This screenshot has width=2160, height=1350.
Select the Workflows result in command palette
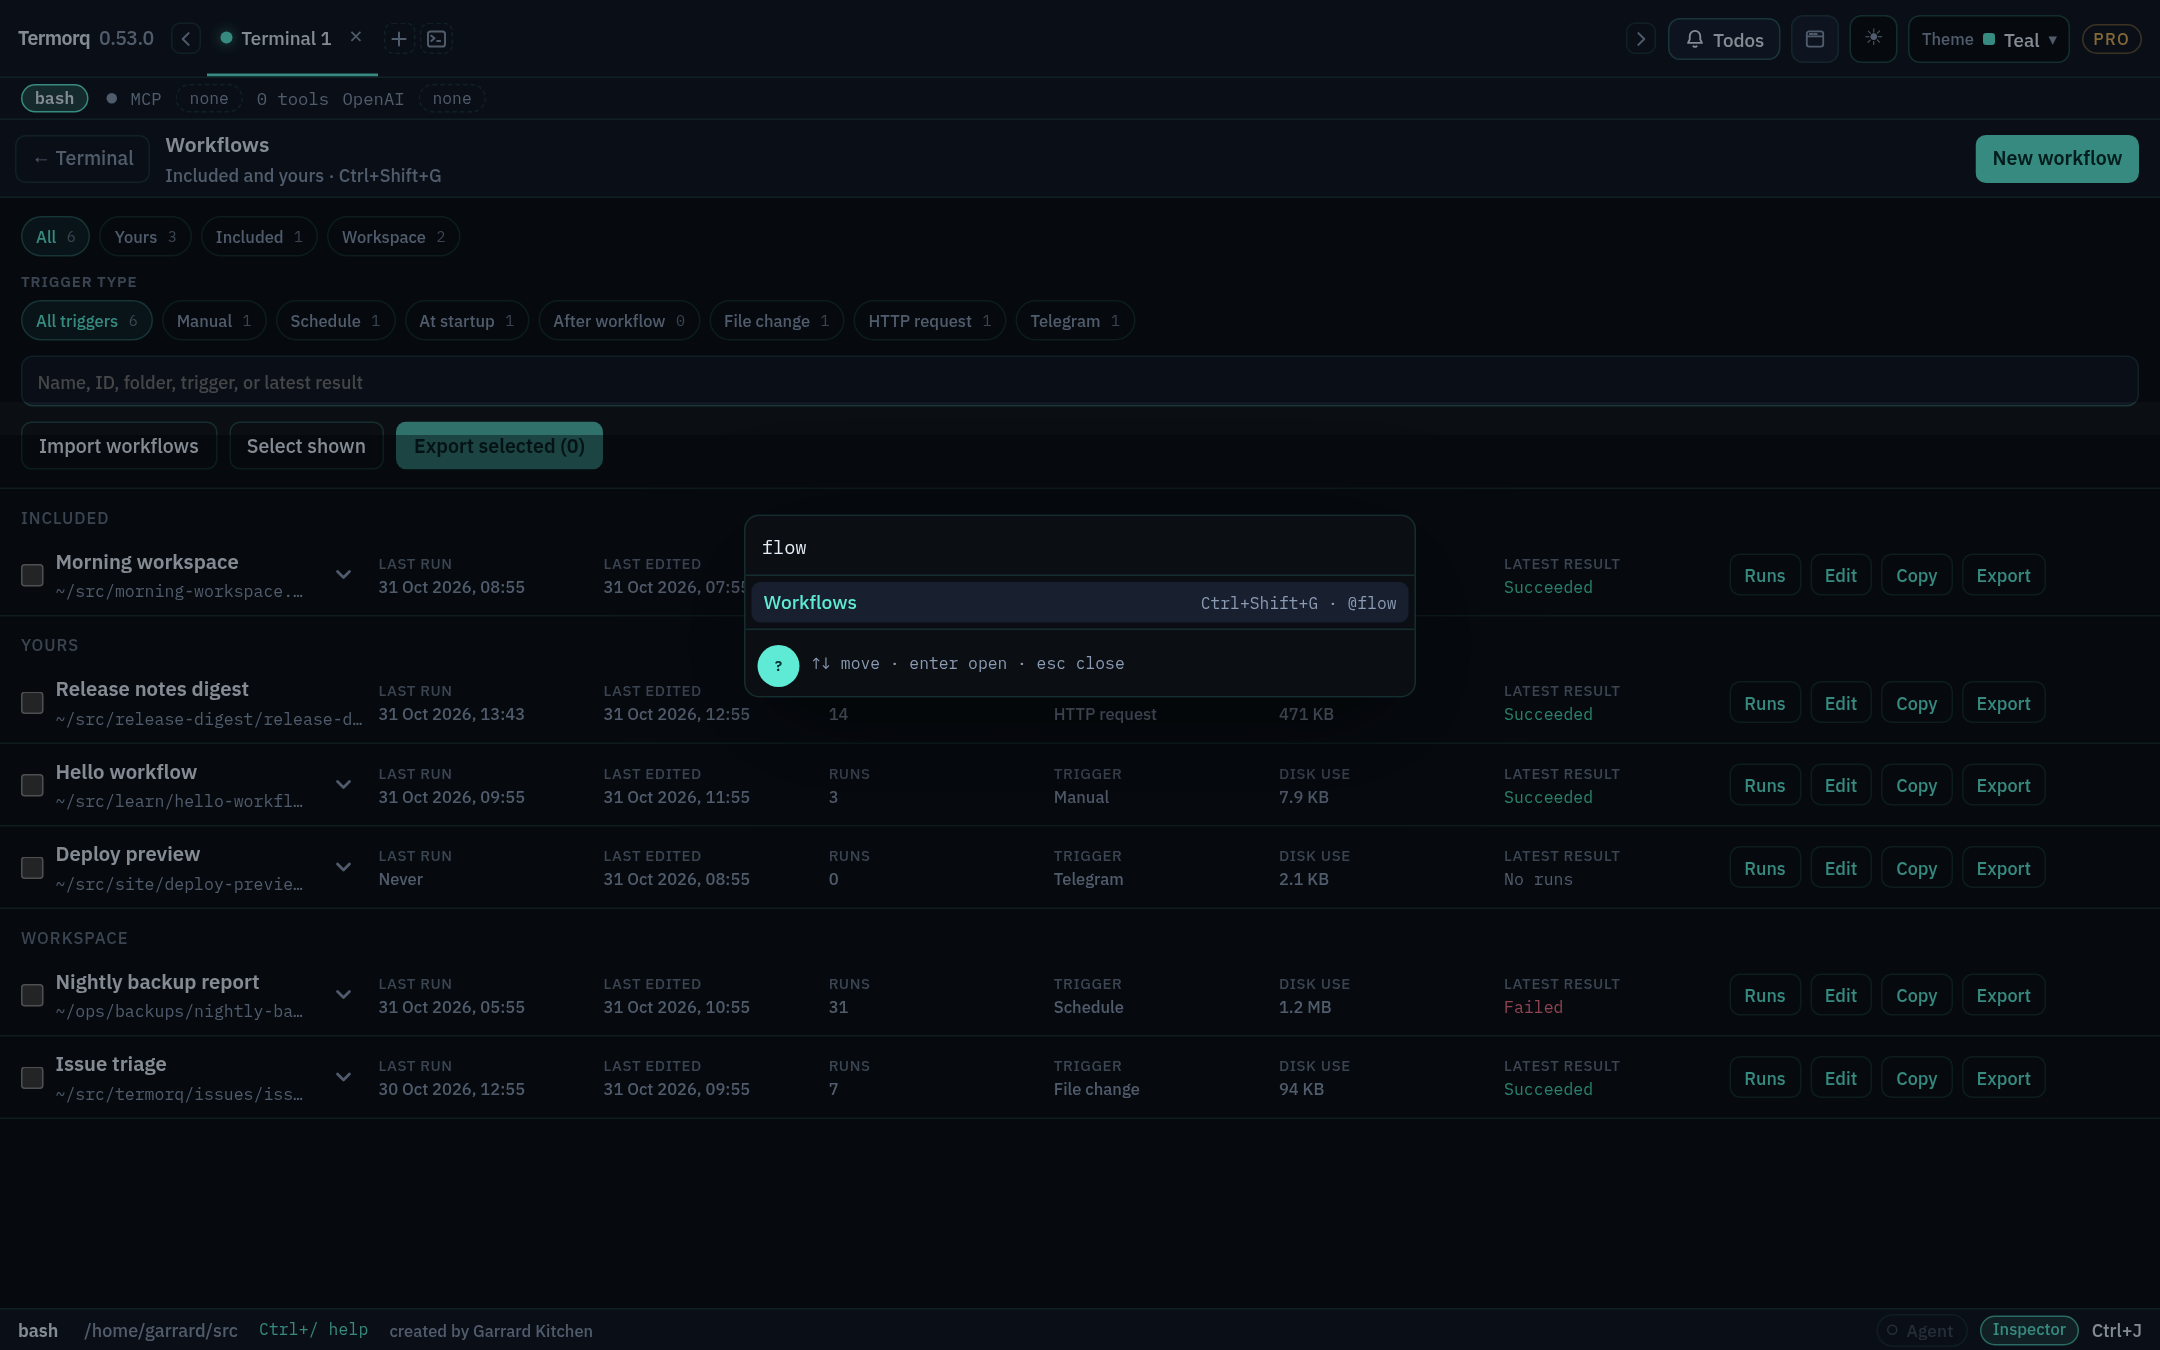coord(1079,603)
